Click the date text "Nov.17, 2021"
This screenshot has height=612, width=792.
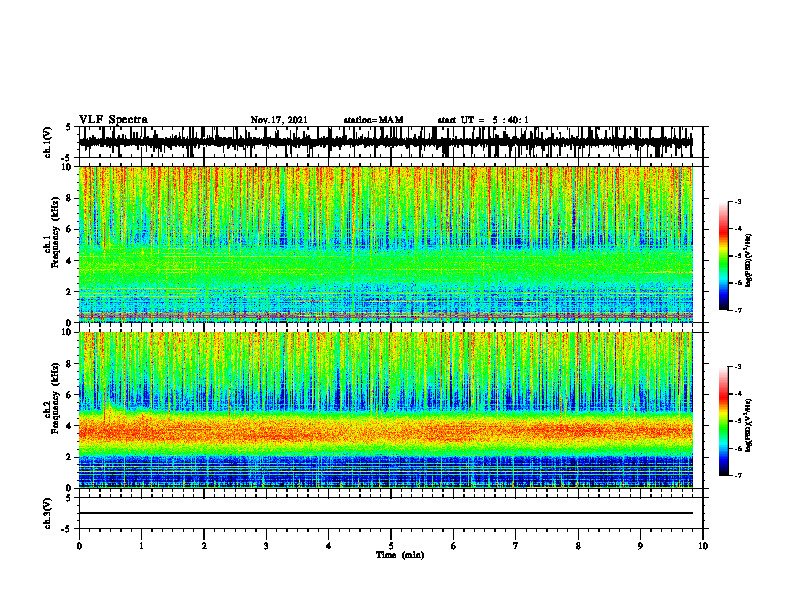(279, 120)
